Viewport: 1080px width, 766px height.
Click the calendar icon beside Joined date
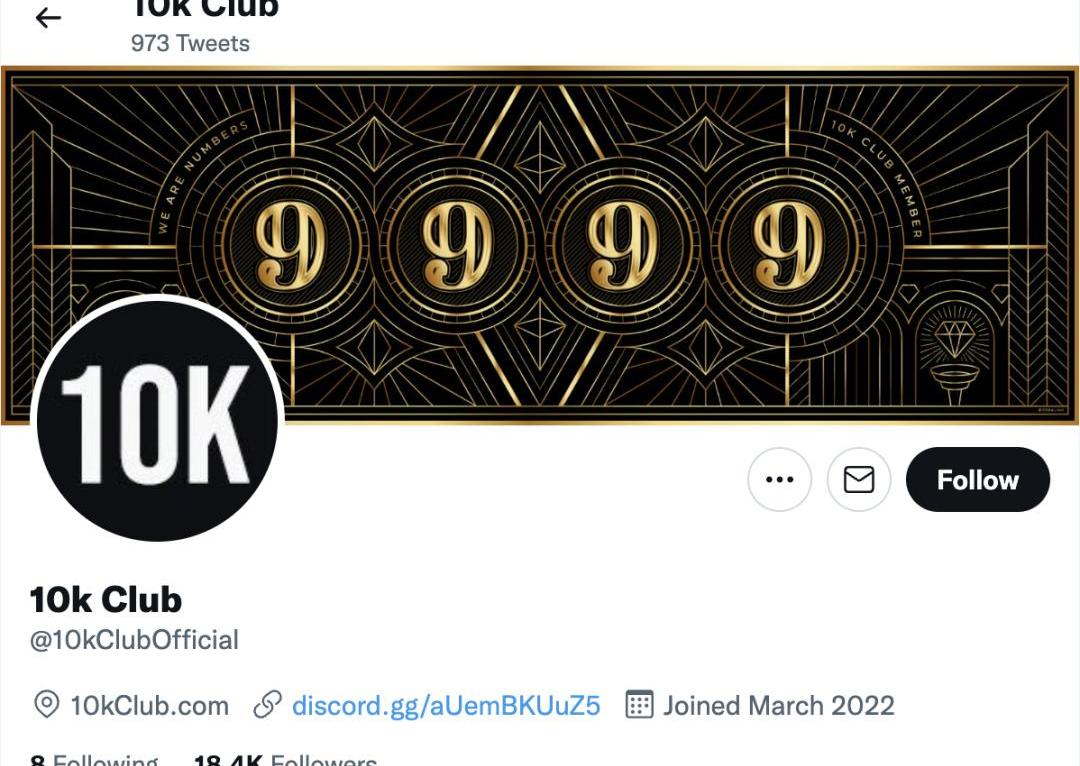[x=639, y=706]
